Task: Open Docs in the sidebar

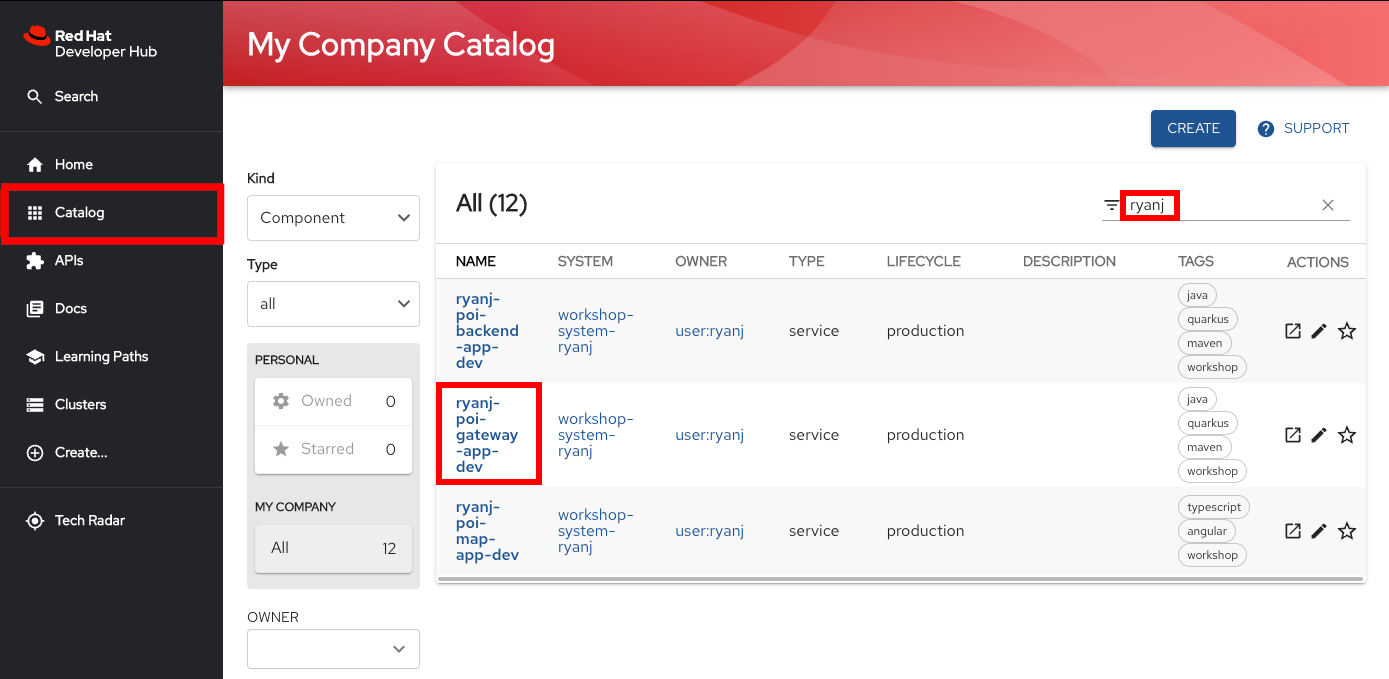Action: 111,309
